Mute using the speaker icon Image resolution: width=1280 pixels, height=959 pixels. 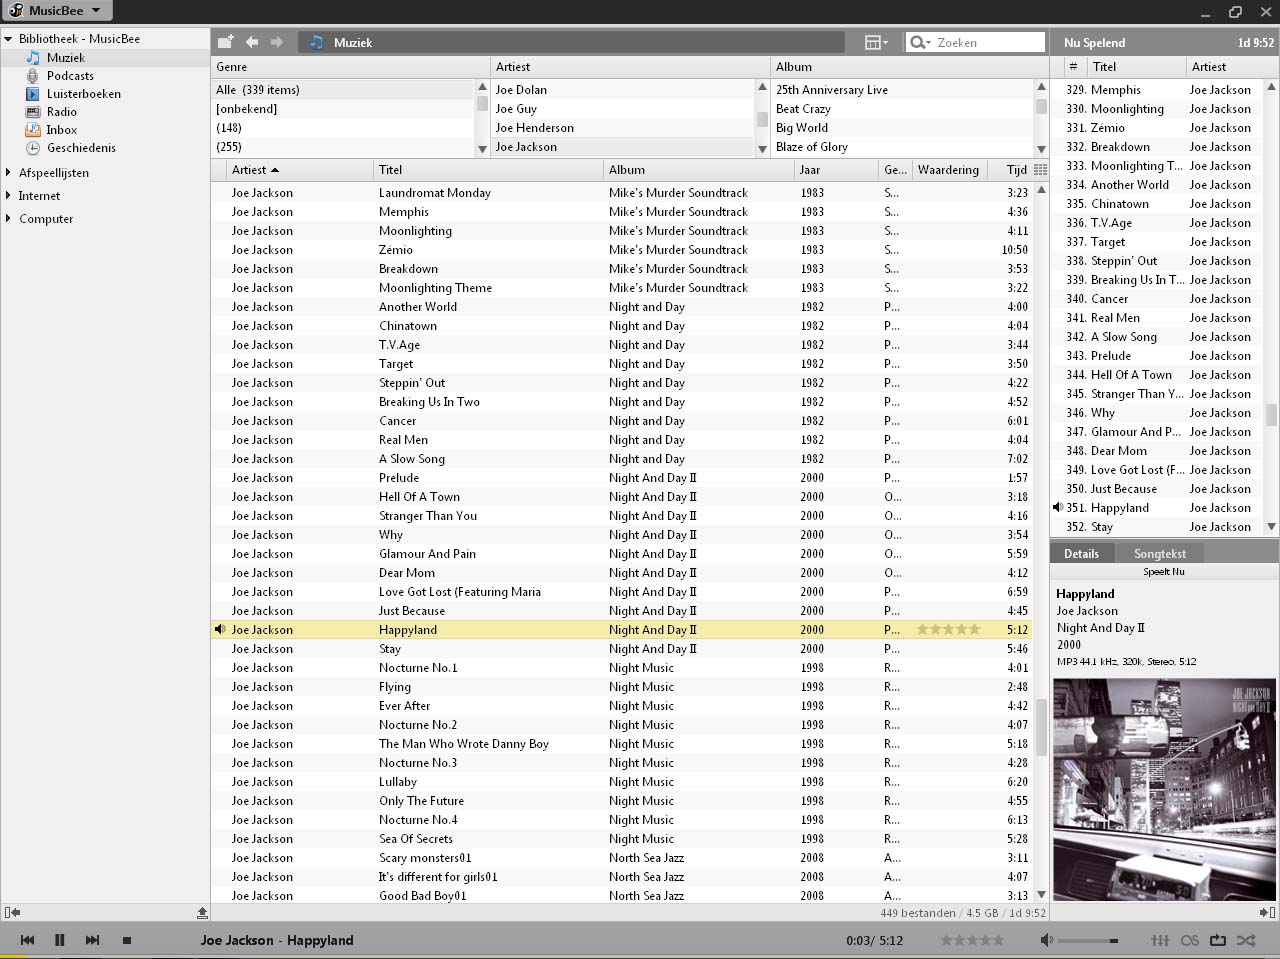coord(1046,940)
